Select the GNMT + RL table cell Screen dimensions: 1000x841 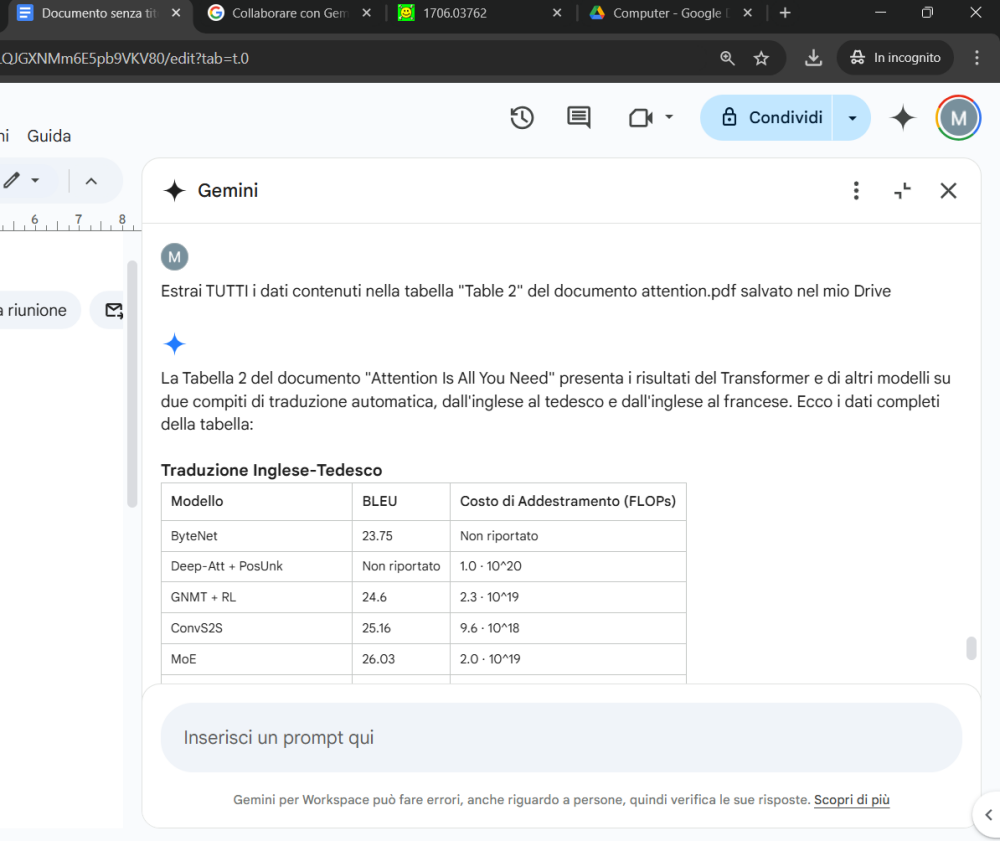point(257,597)
